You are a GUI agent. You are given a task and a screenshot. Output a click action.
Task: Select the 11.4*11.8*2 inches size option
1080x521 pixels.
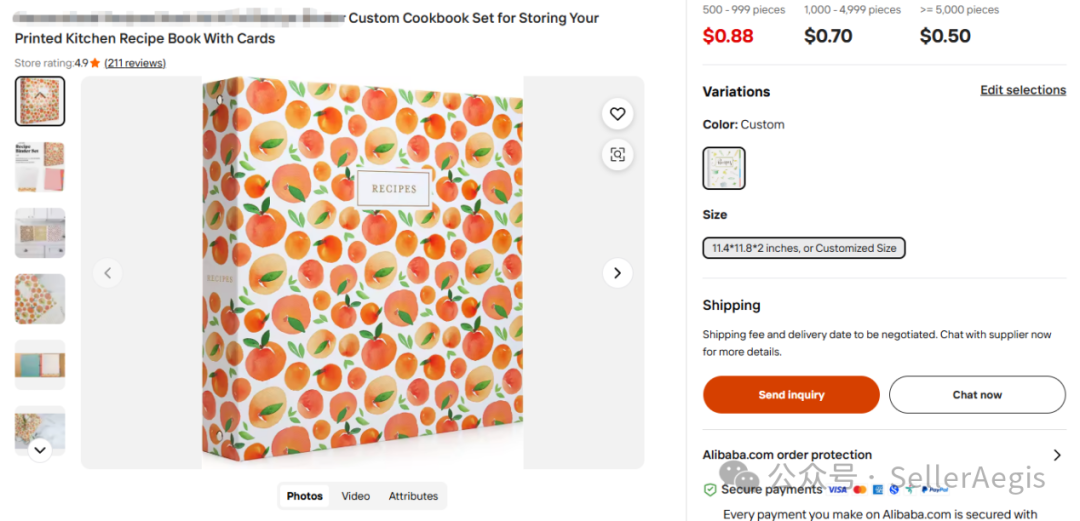point(804,248)
